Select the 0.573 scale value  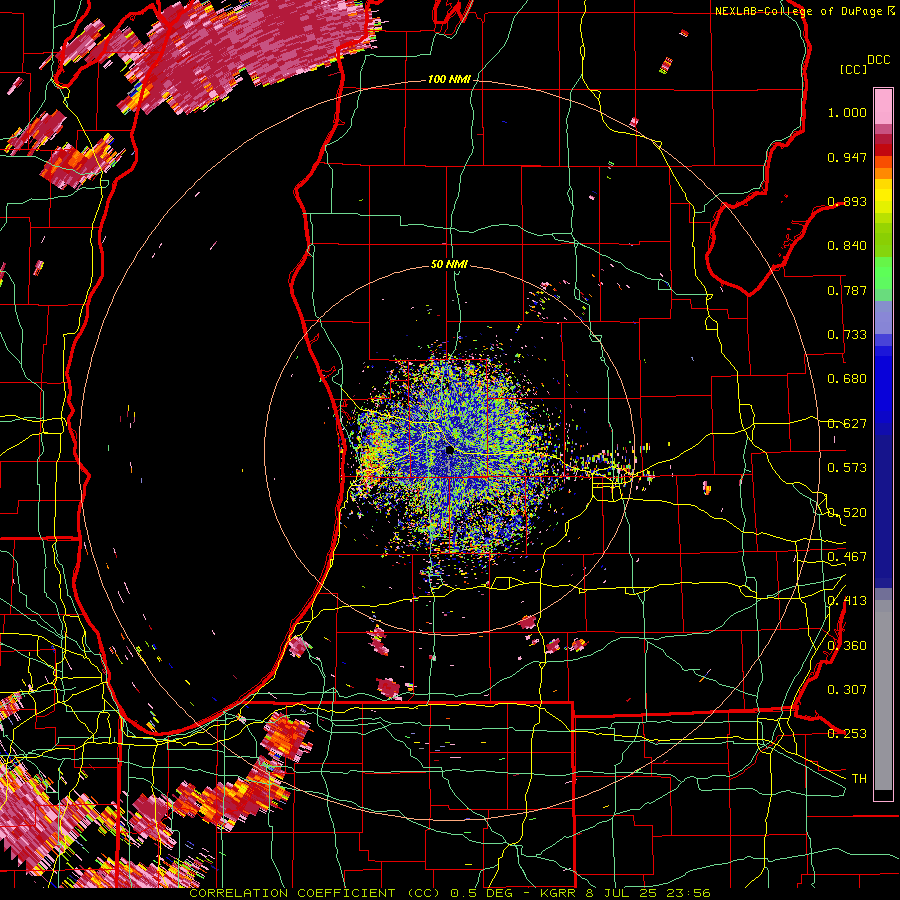pos(847,468)
